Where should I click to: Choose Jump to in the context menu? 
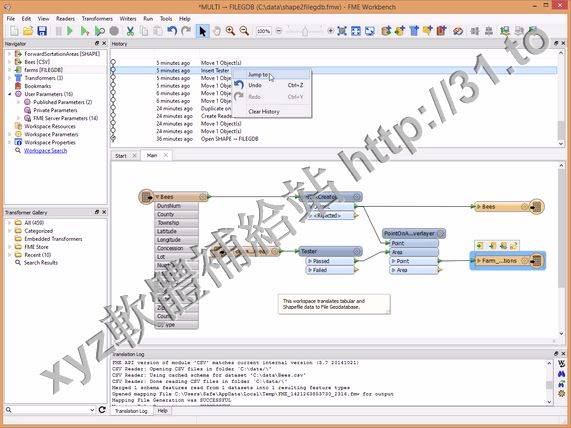click(x=271, y=75)
